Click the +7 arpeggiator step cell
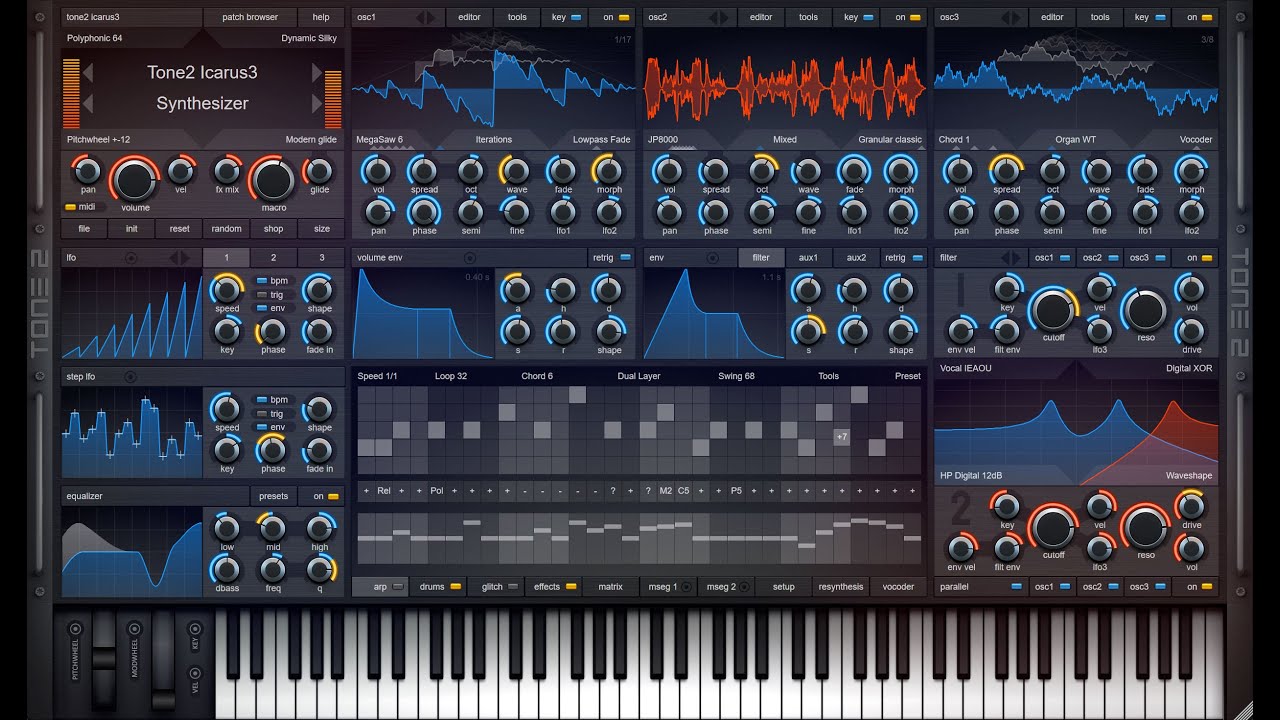This screenshot has width=1280, height=720. pyautogui.click(x=842, y=437)
